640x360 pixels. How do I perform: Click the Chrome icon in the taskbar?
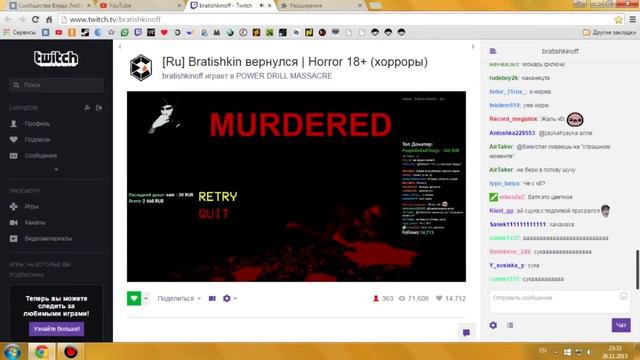[x=41, y=351]
